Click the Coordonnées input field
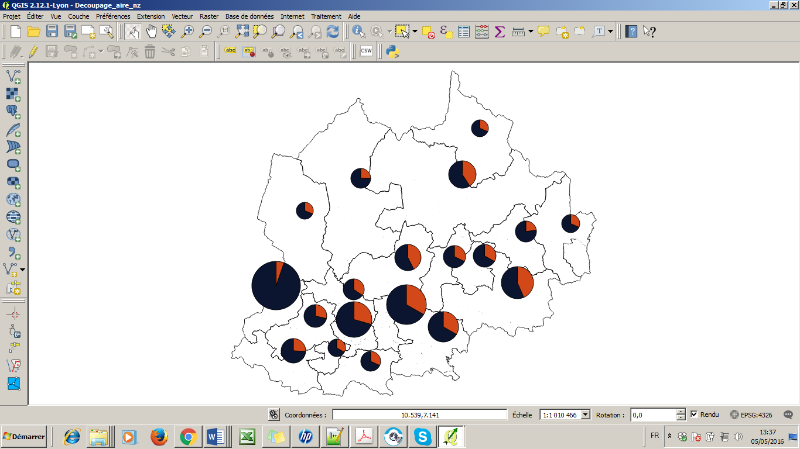 tap(419, 414)
